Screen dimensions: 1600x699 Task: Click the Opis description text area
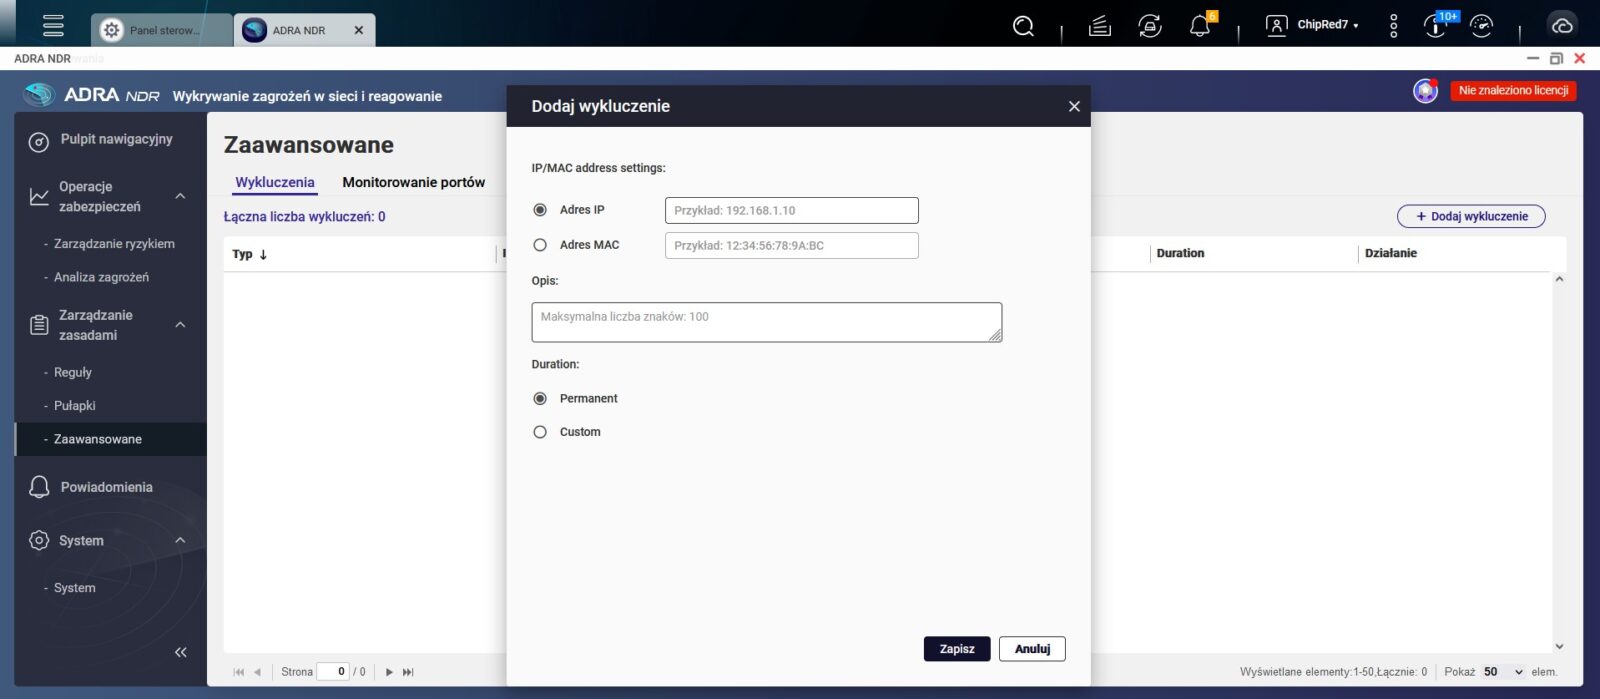click(766, 322)
